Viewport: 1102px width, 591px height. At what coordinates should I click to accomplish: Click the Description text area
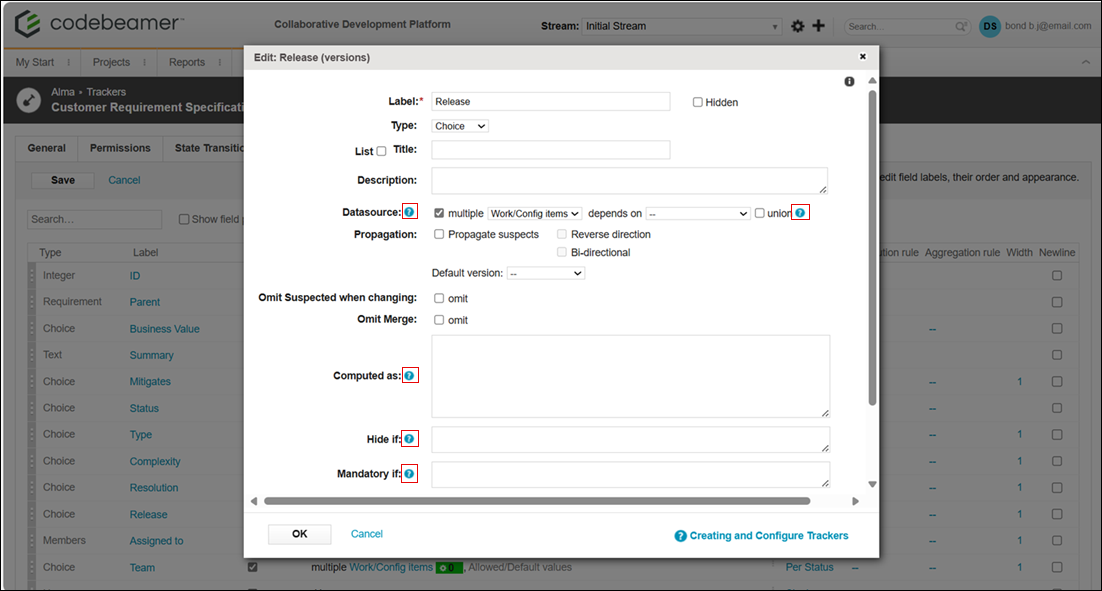click(x=630, y=181)
